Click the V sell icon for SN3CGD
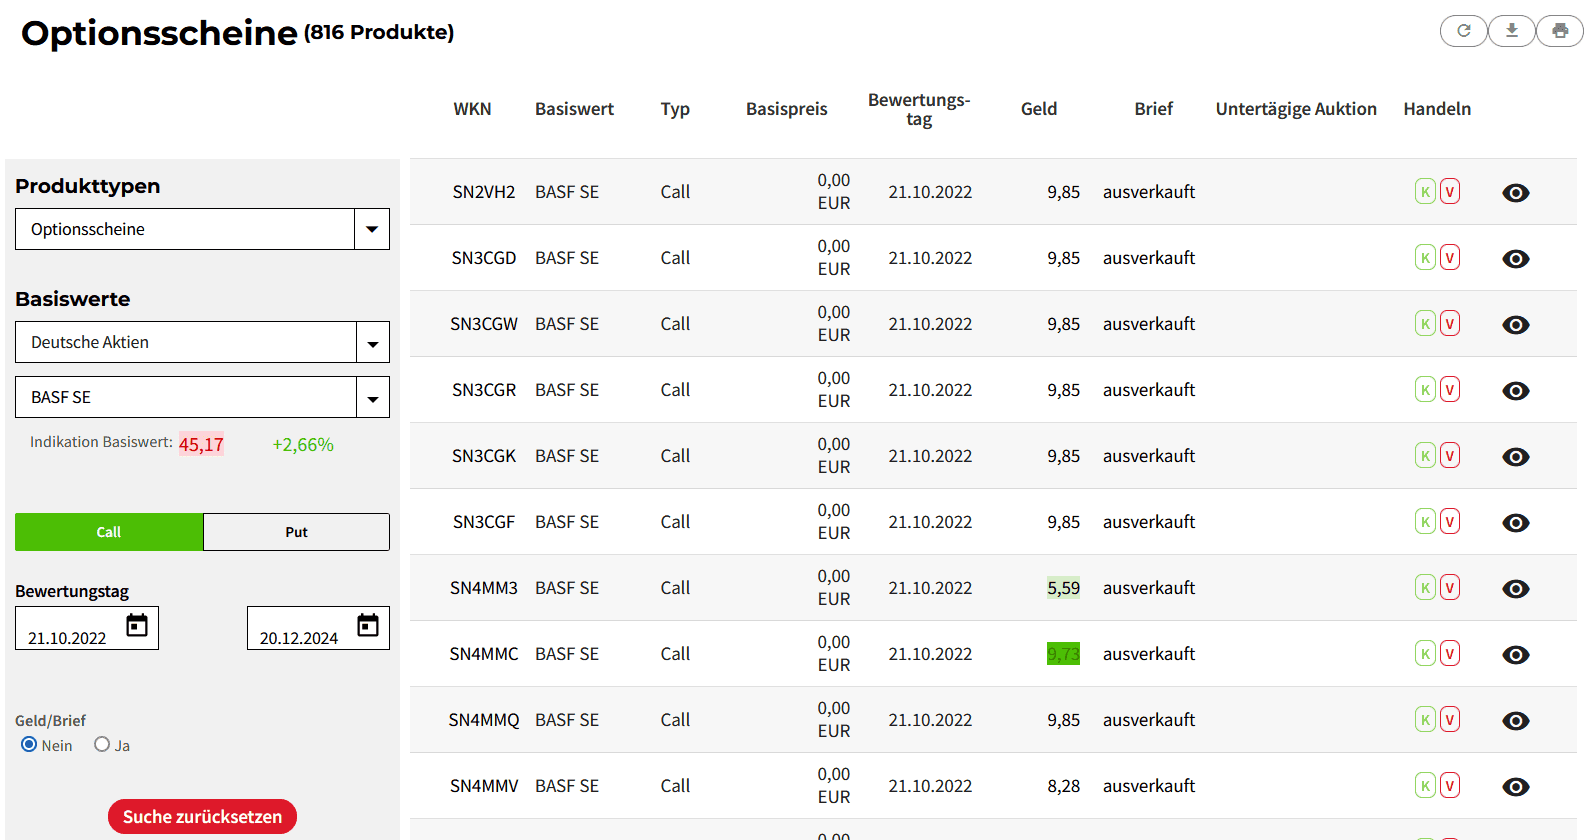This screenshot has width=1590, height=840. pyautogui.click(x=1450, y=257)
